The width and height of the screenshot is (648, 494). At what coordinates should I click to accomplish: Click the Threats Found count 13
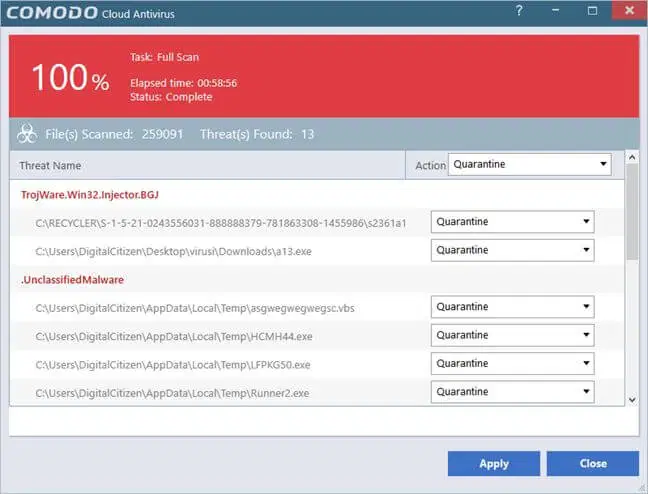pyautogui.click(x=307, y=134)
